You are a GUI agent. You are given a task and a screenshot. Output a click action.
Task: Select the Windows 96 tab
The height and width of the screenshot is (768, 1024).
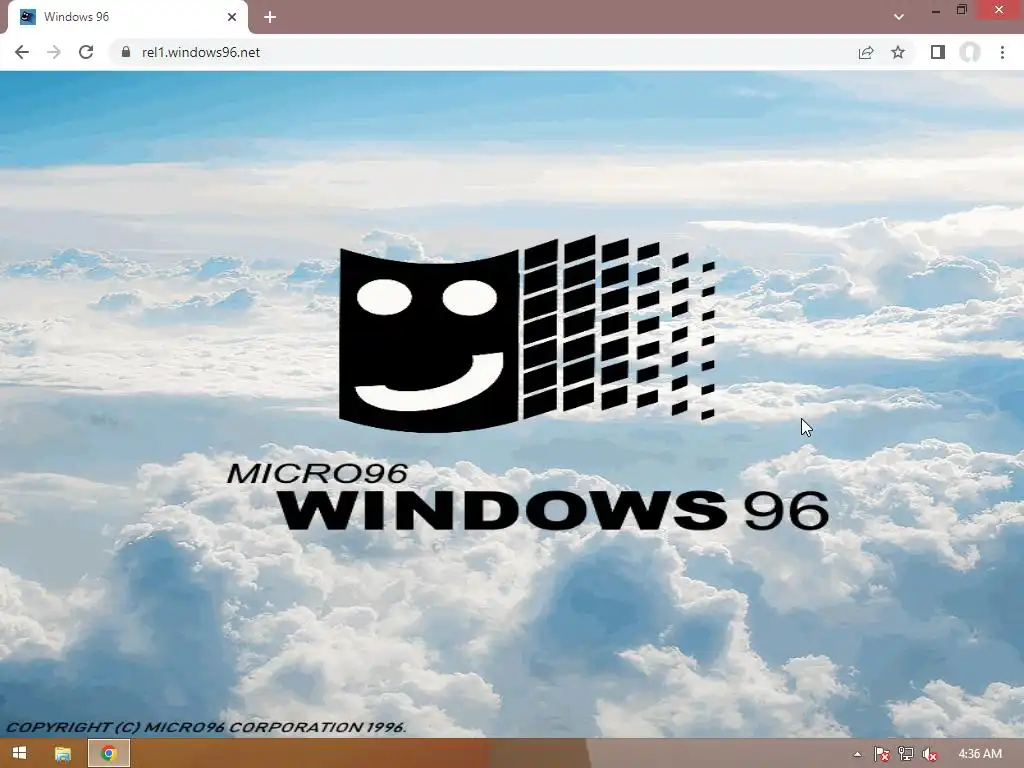pyautogui.click(x=128, y=17)
